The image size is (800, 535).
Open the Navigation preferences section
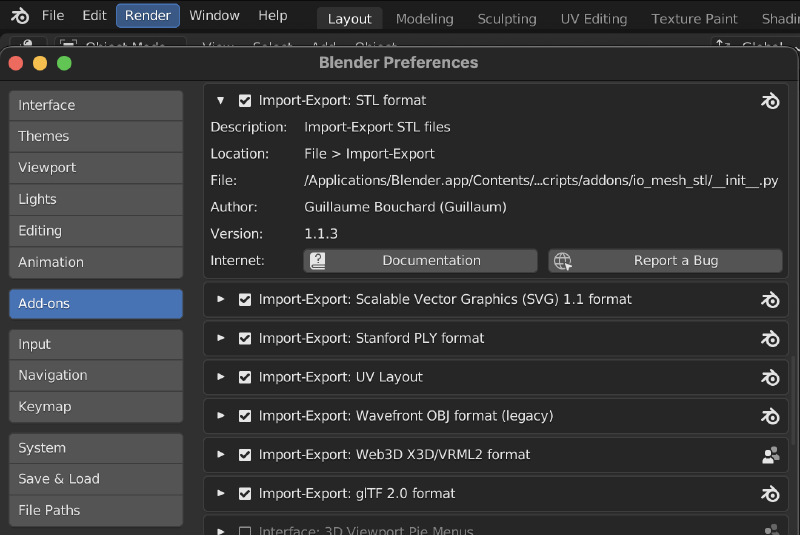[96, 376]
